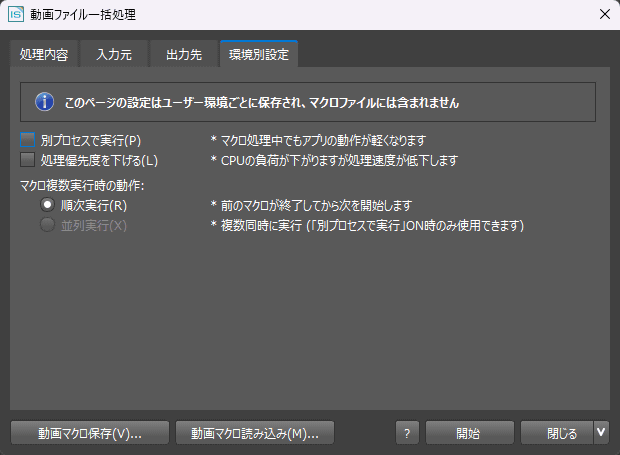Click the blue information icon

(45, 102)
